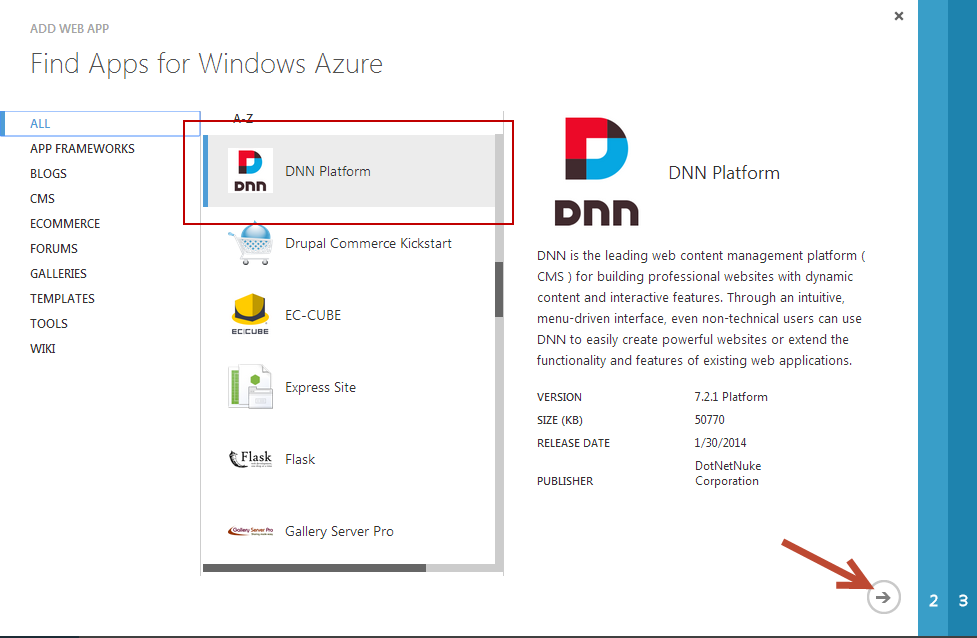Select EC-CUBE app entry
Viewport: 977px width, 638px height.
tap(349, 315)
